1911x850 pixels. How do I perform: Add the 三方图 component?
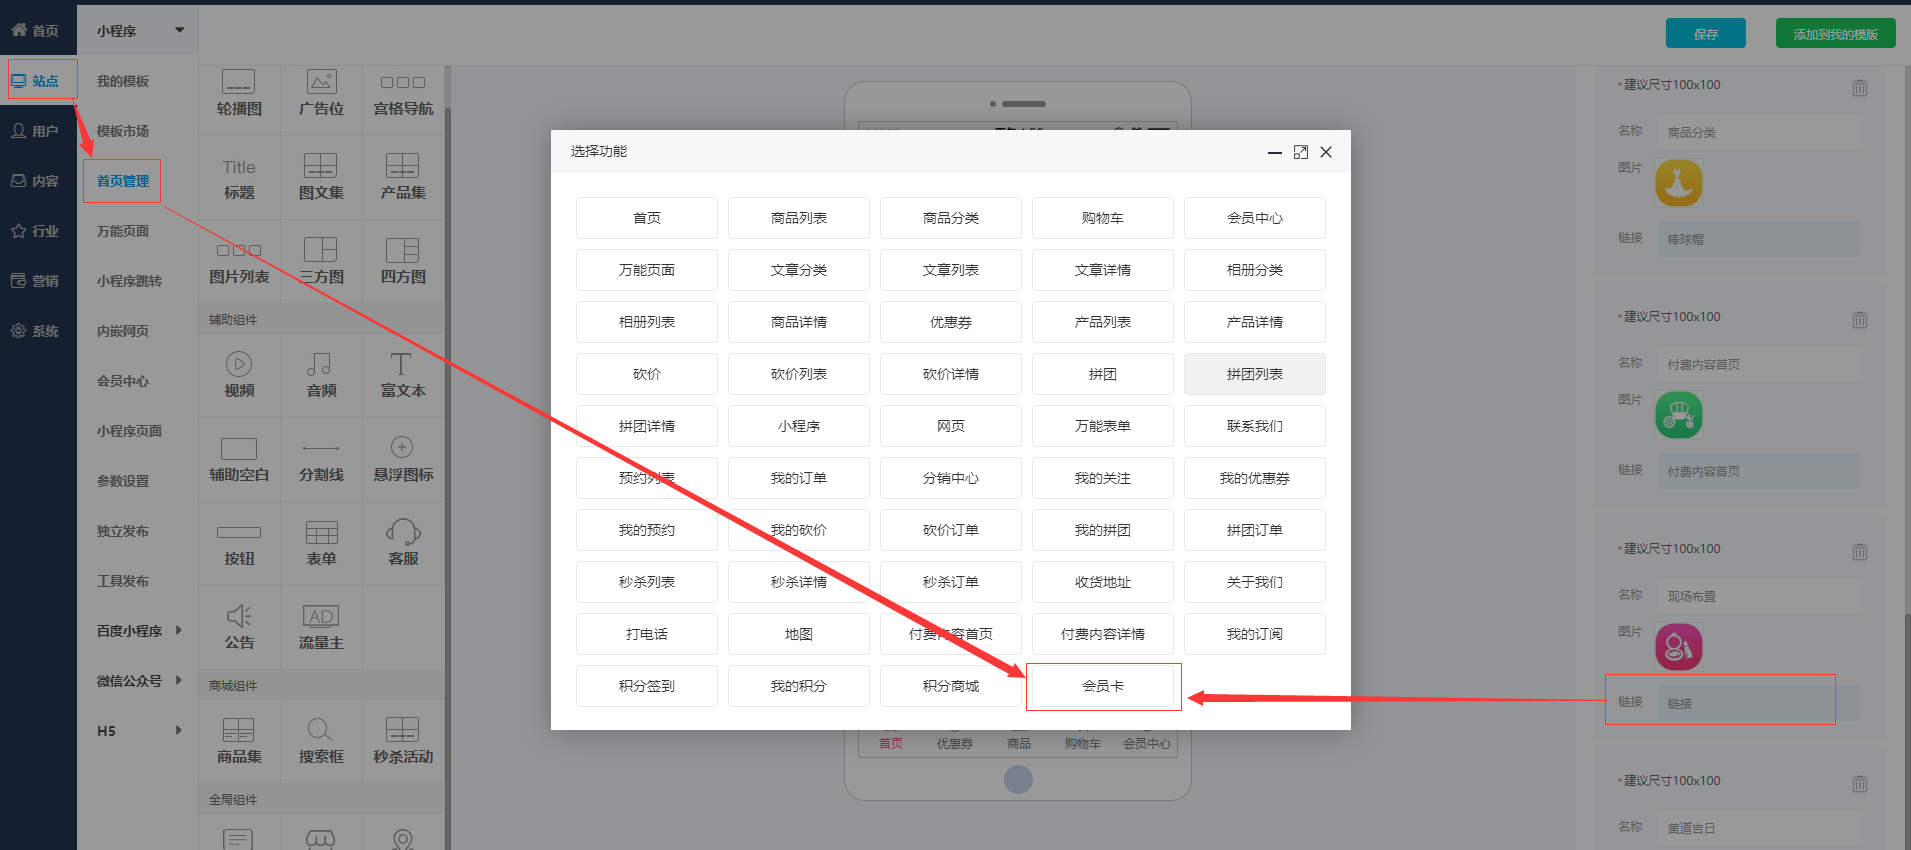coord(321,262)
